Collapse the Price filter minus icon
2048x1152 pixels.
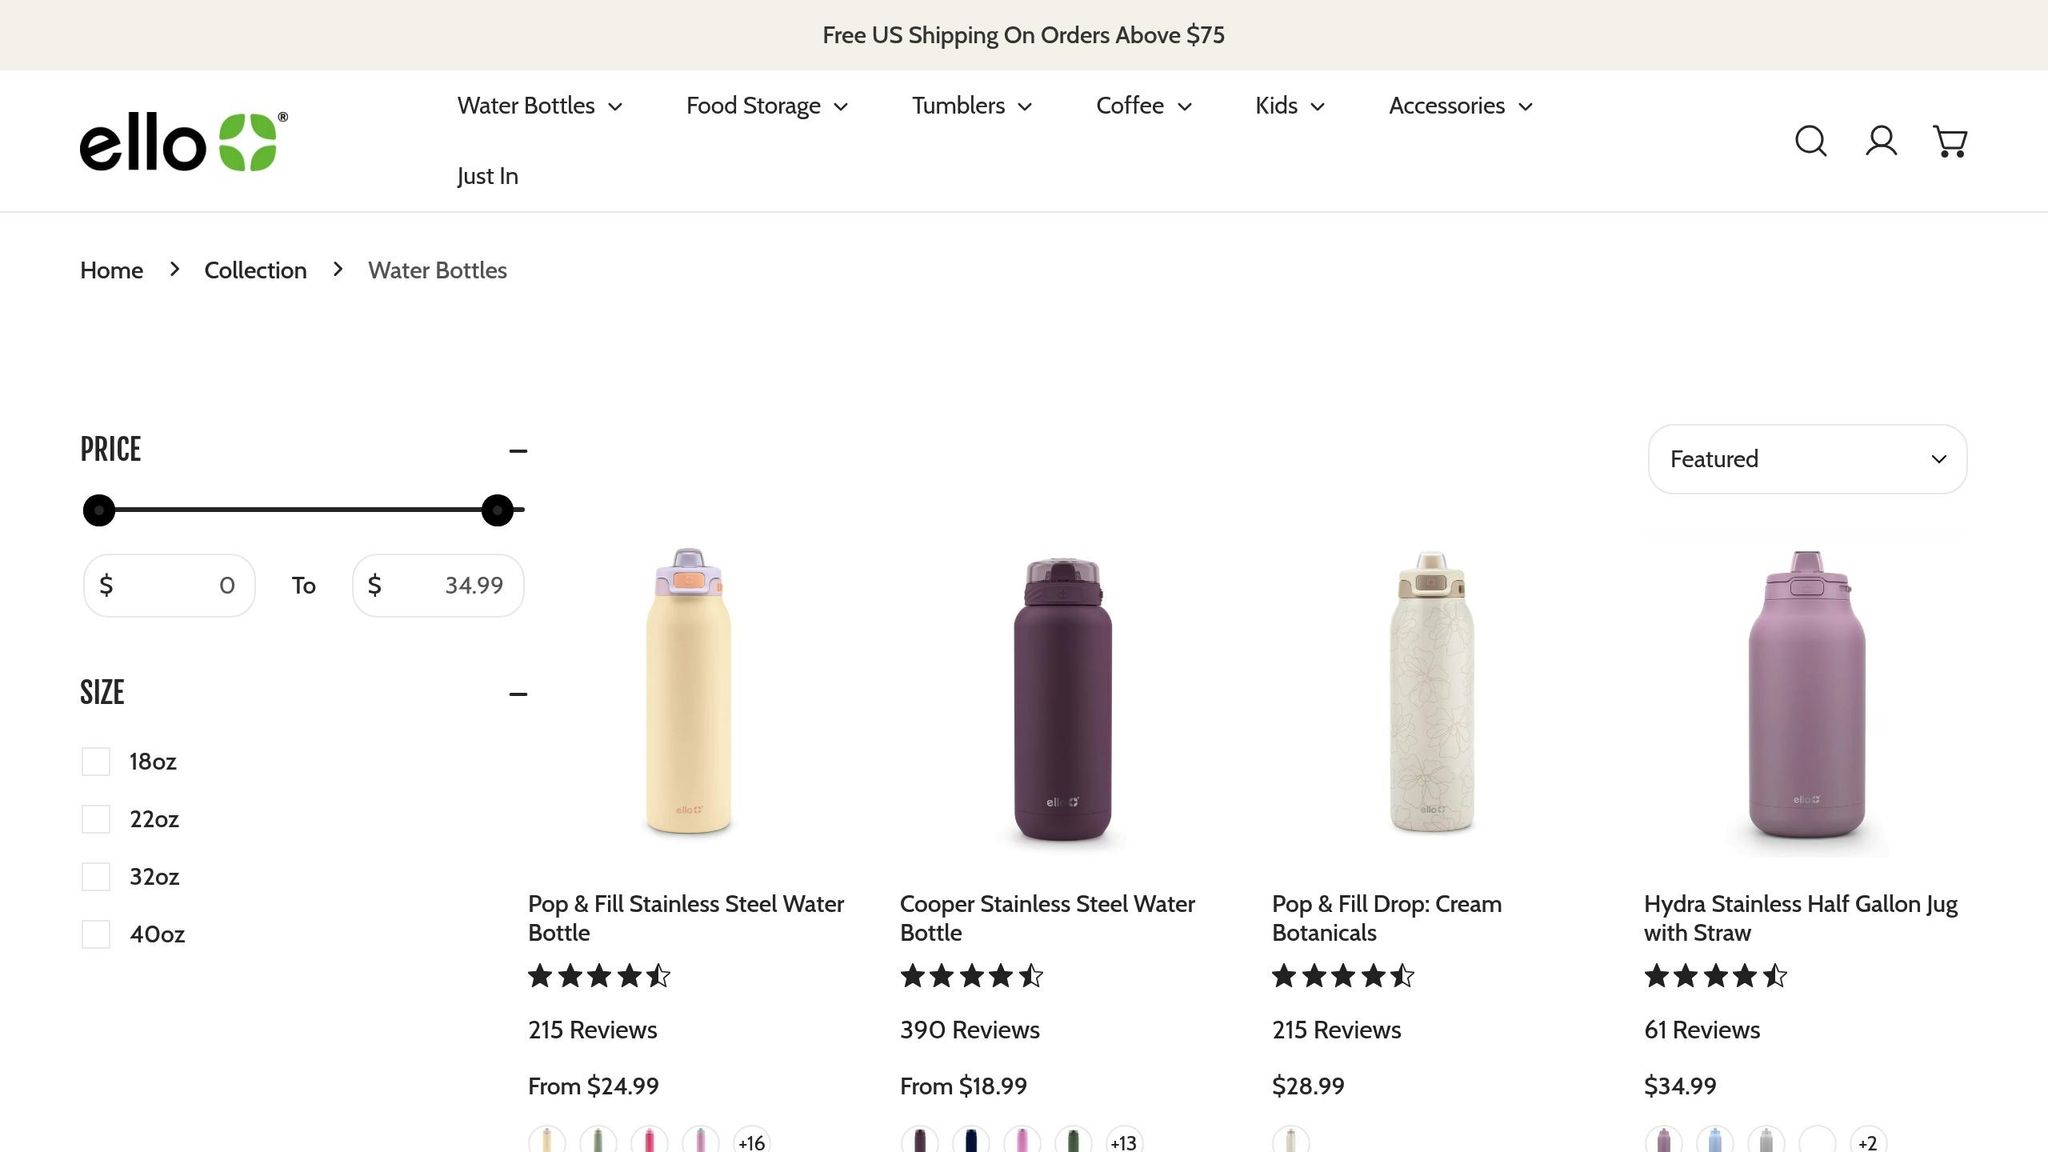pos(518,451)
